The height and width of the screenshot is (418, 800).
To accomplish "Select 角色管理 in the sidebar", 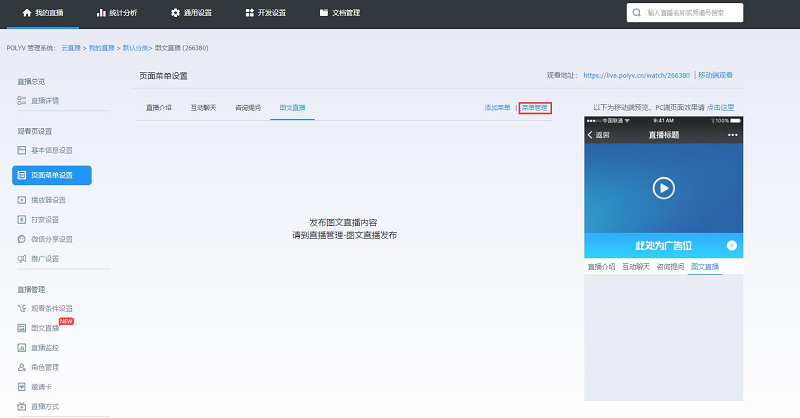I will (x=45, y=367).
